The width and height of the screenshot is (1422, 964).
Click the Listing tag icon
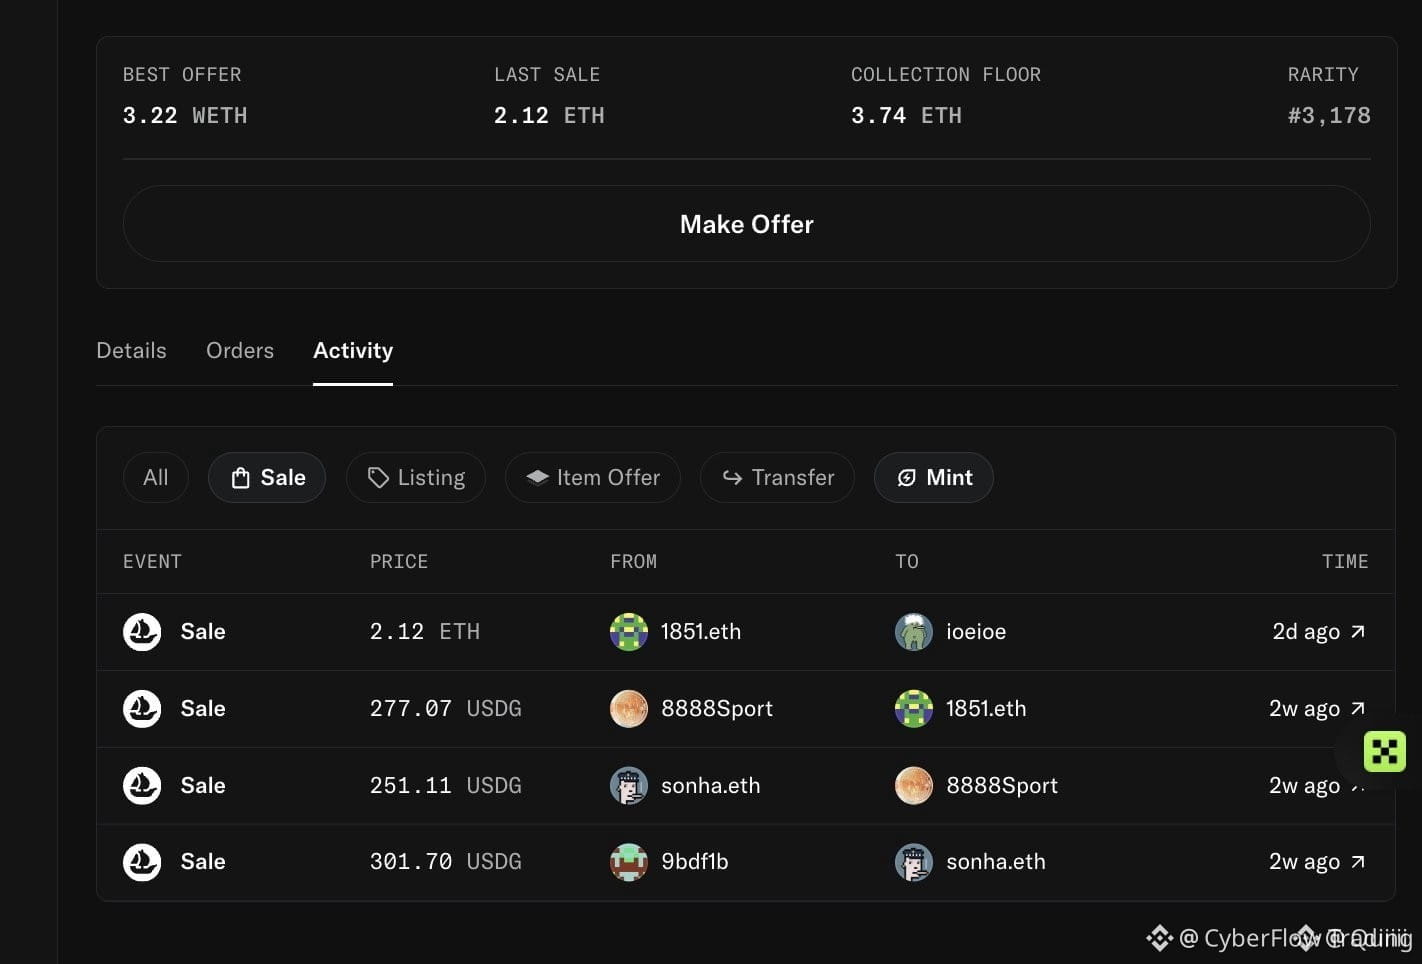378,478
